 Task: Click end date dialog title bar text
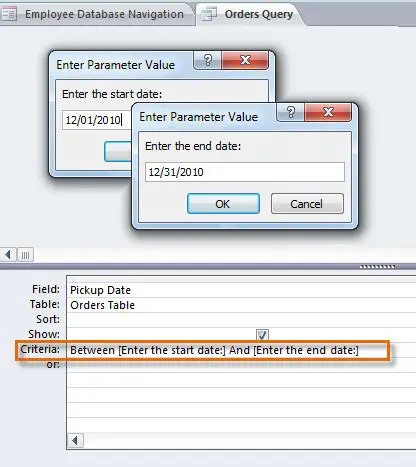(199, 117)
